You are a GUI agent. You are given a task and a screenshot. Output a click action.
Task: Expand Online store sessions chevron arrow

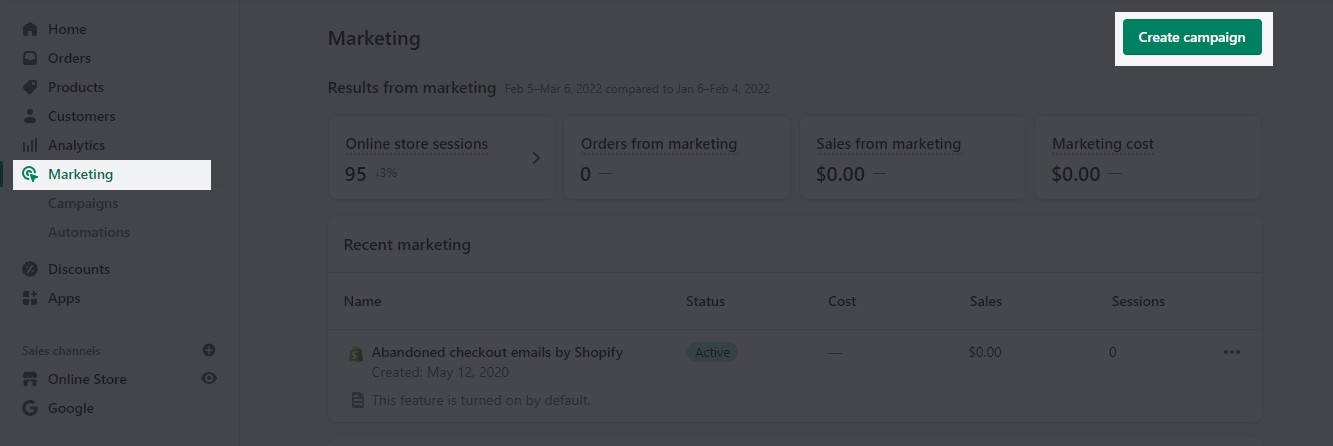pos(536,158)
